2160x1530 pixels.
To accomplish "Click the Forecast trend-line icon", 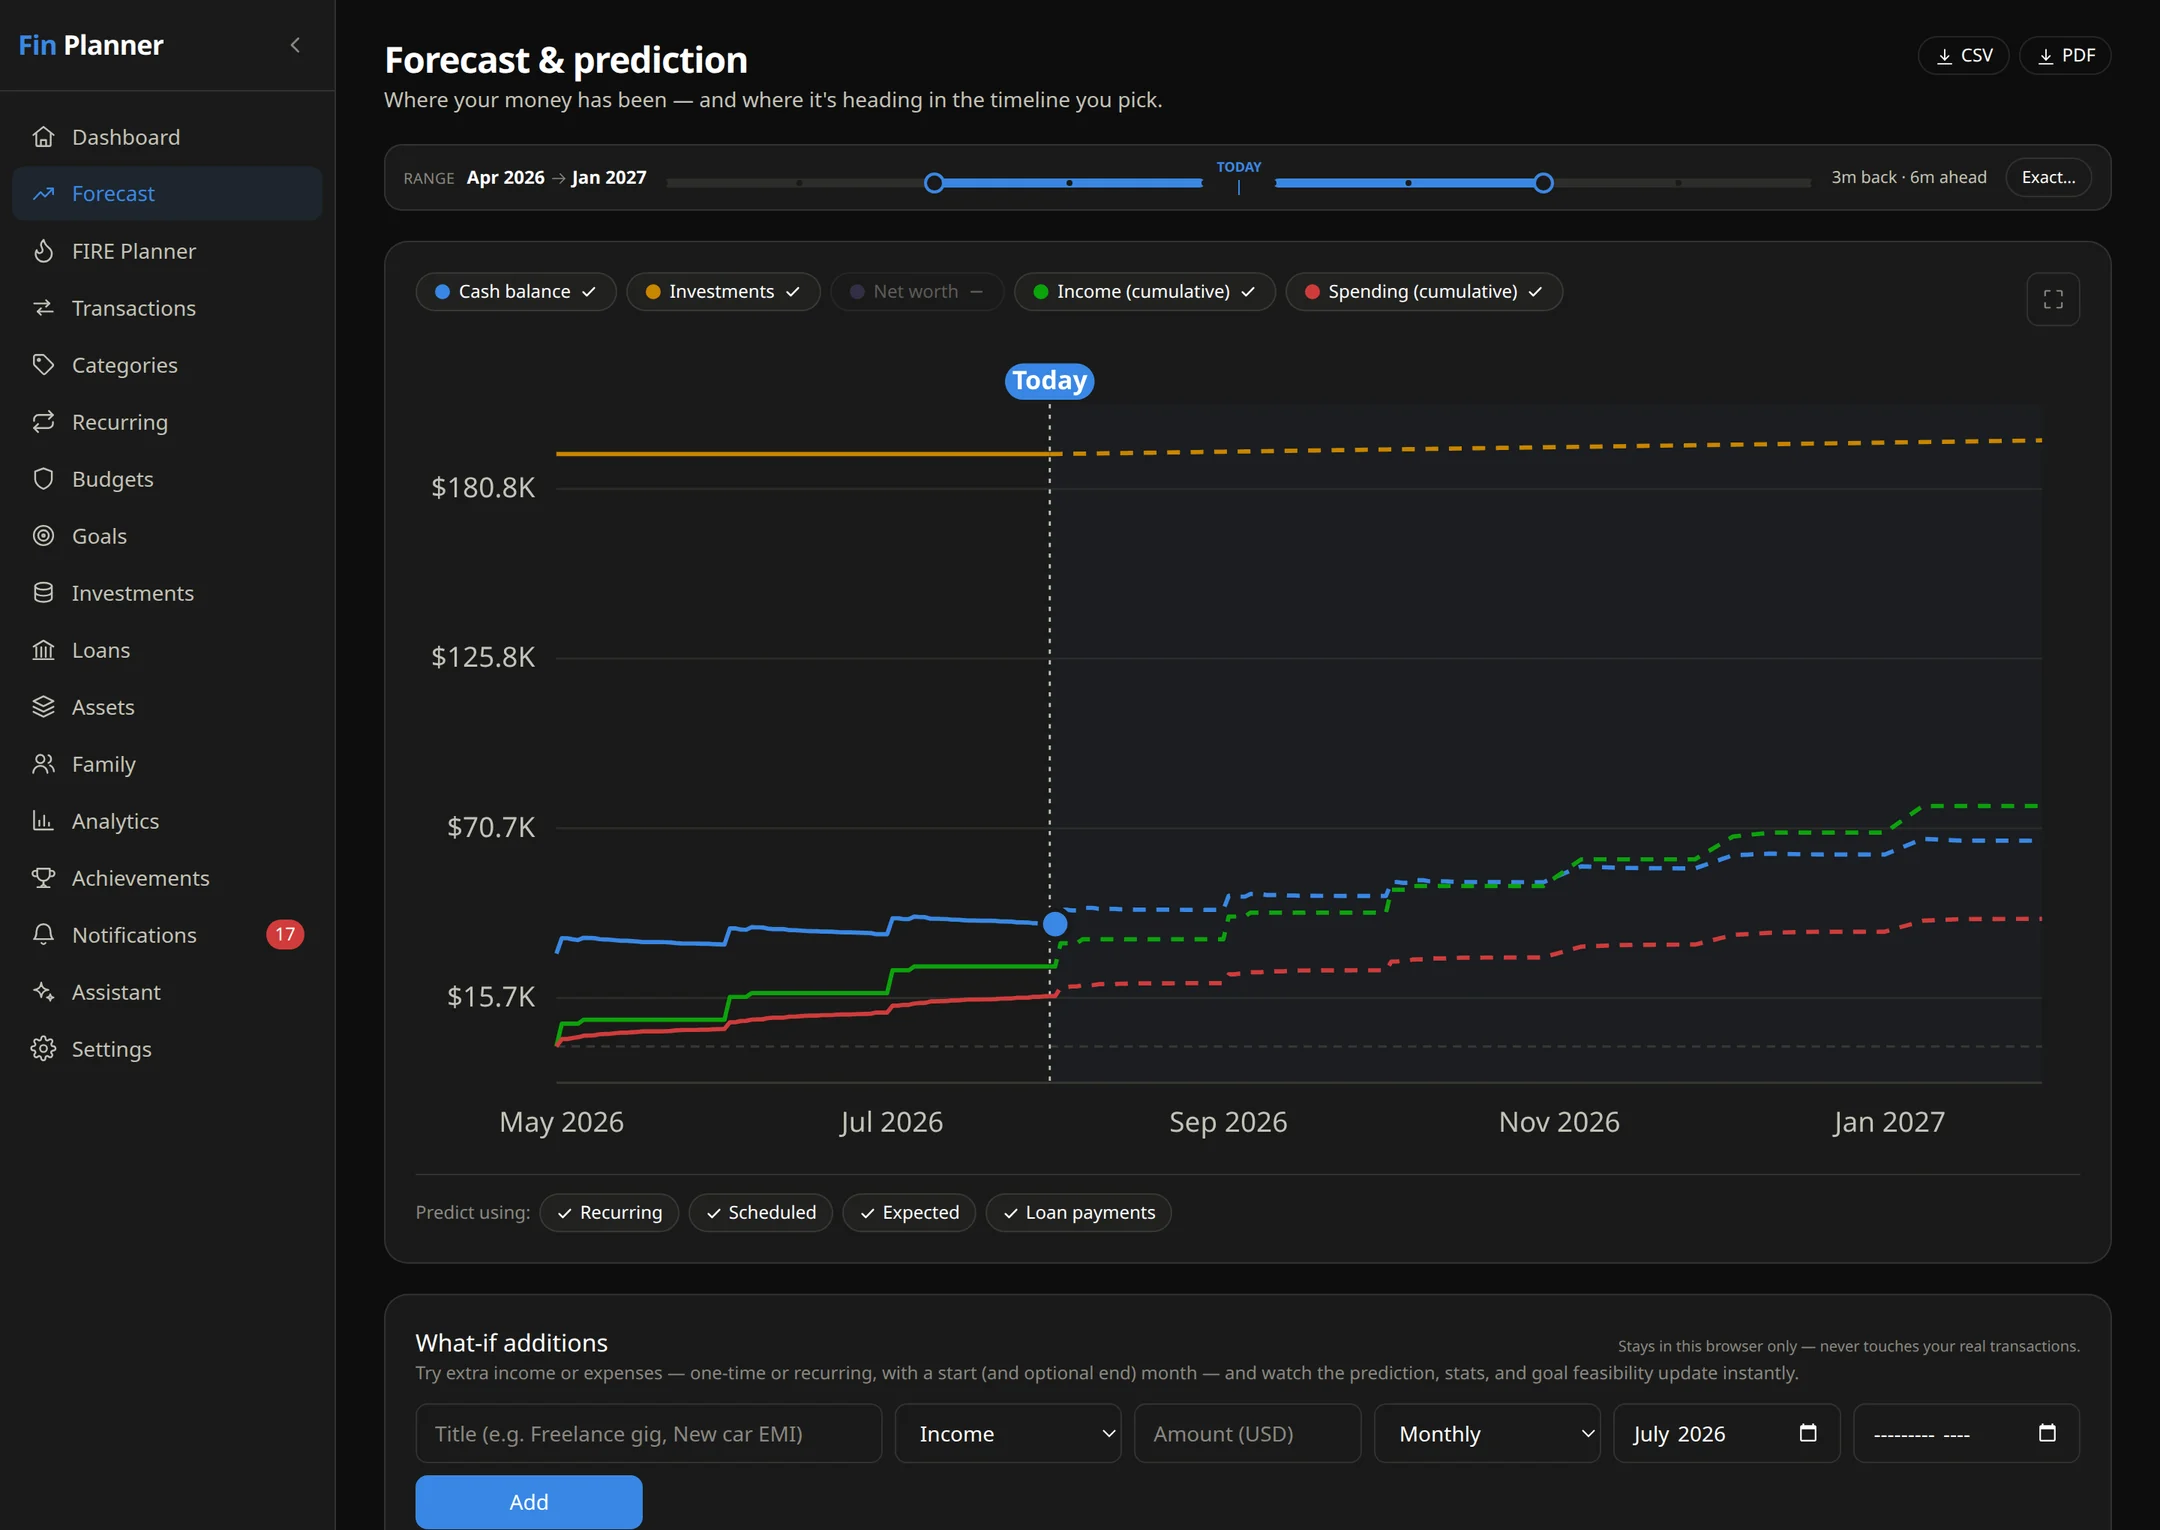I will tap(43, 194).
